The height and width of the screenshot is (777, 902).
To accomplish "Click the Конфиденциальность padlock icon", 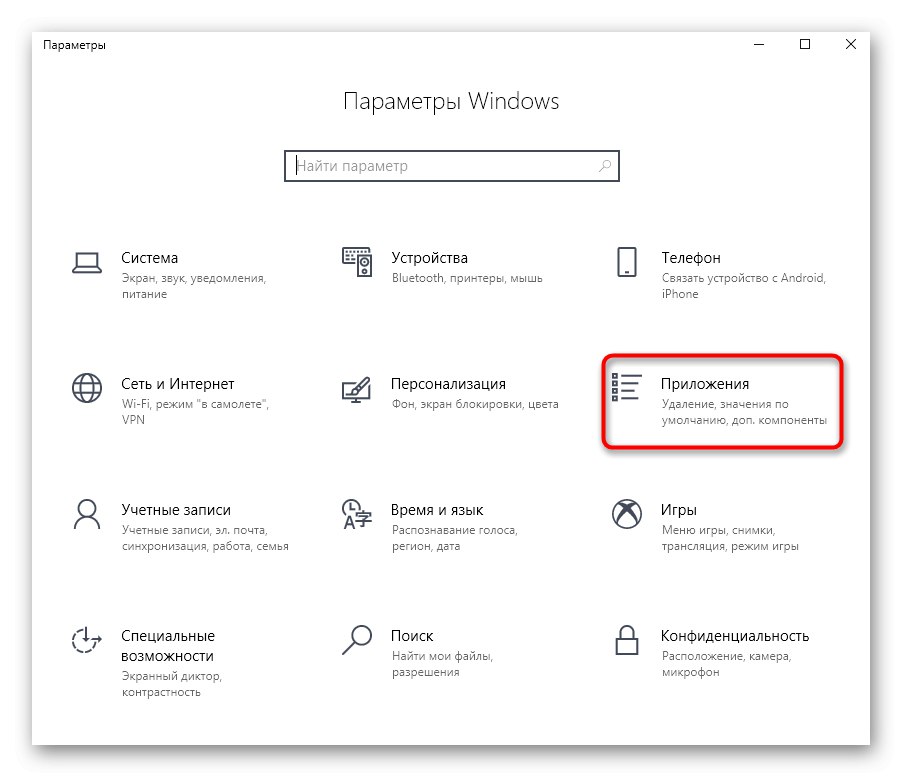I will pos(626,640).
